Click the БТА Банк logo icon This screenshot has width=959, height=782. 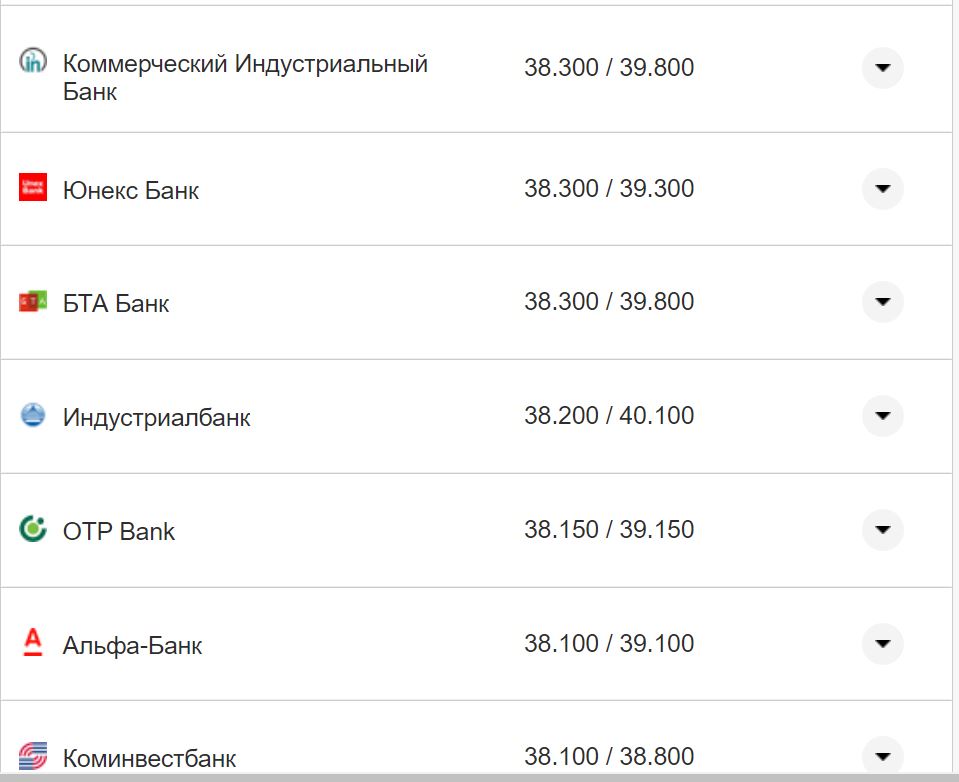coord(33,302)
